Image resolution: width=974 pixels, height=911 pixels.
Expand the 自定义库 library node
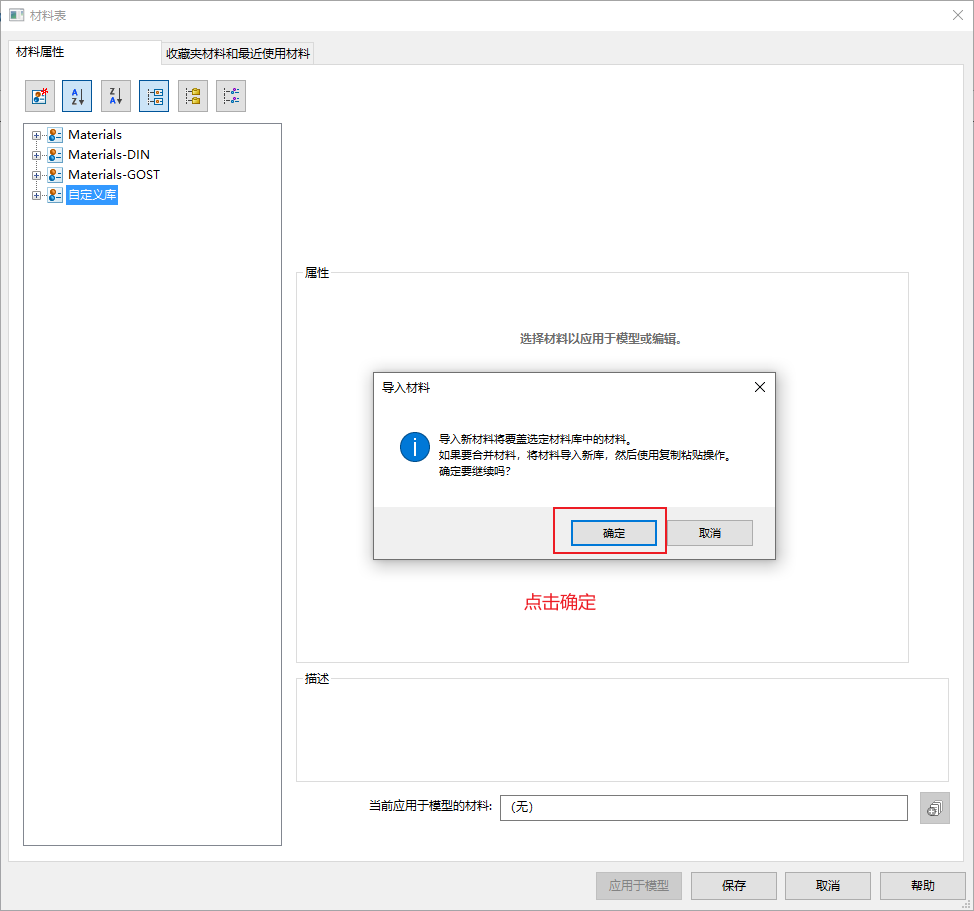click(36, 196)
